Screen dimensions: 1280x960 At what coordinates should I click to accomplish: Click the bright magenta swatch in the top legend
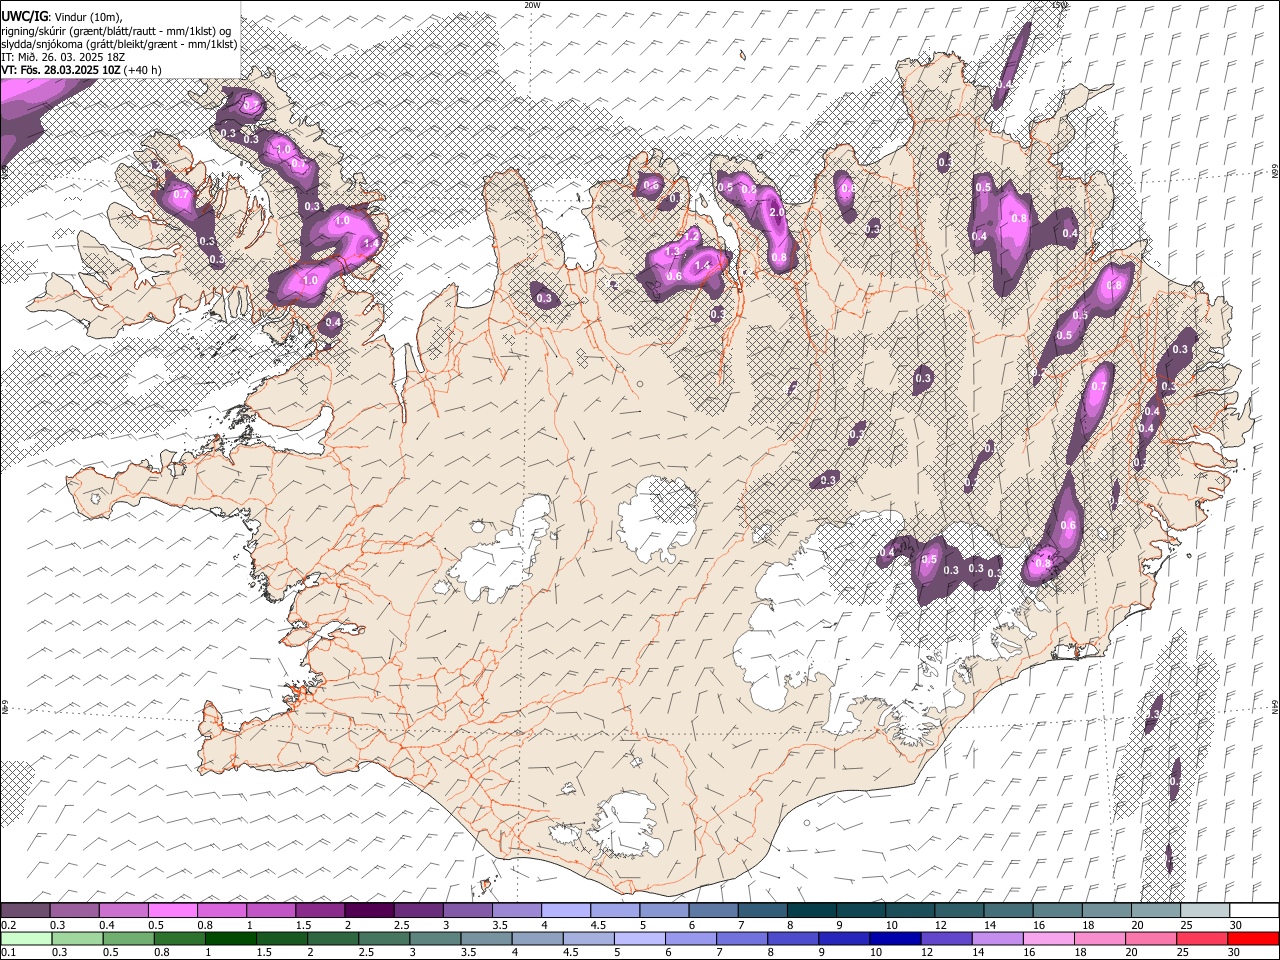tap(172, 910)
